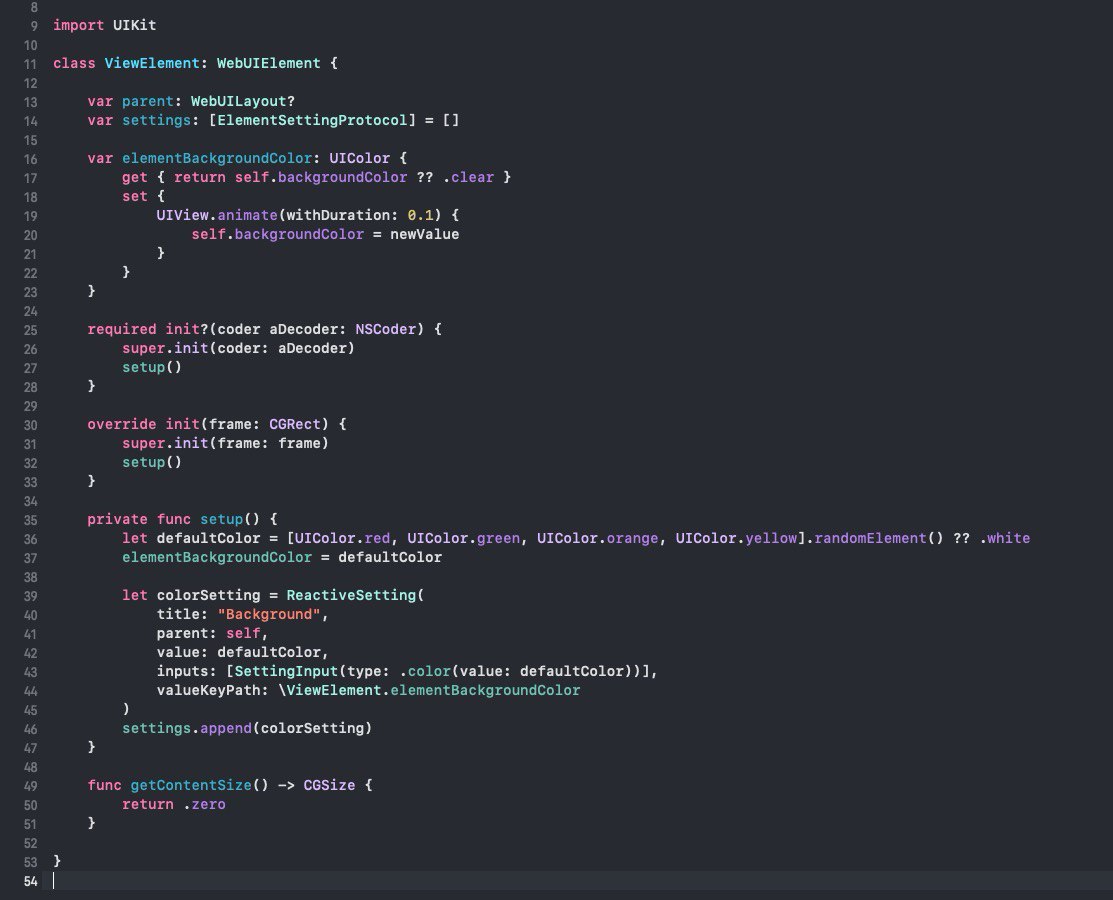
Task: Click 'orange' in the UIColor array
Action: (x=632, y=539)
